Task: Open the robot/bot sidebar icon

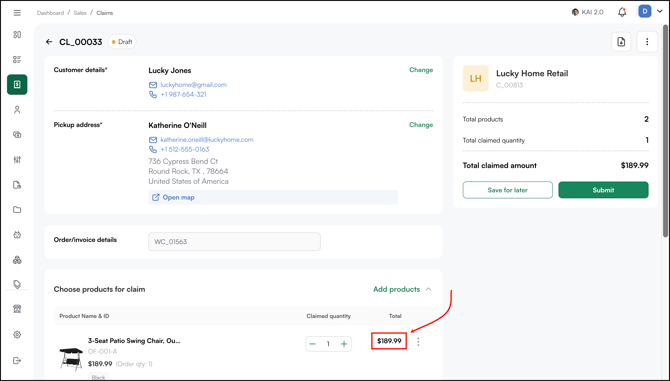Action: click(17, 235)
